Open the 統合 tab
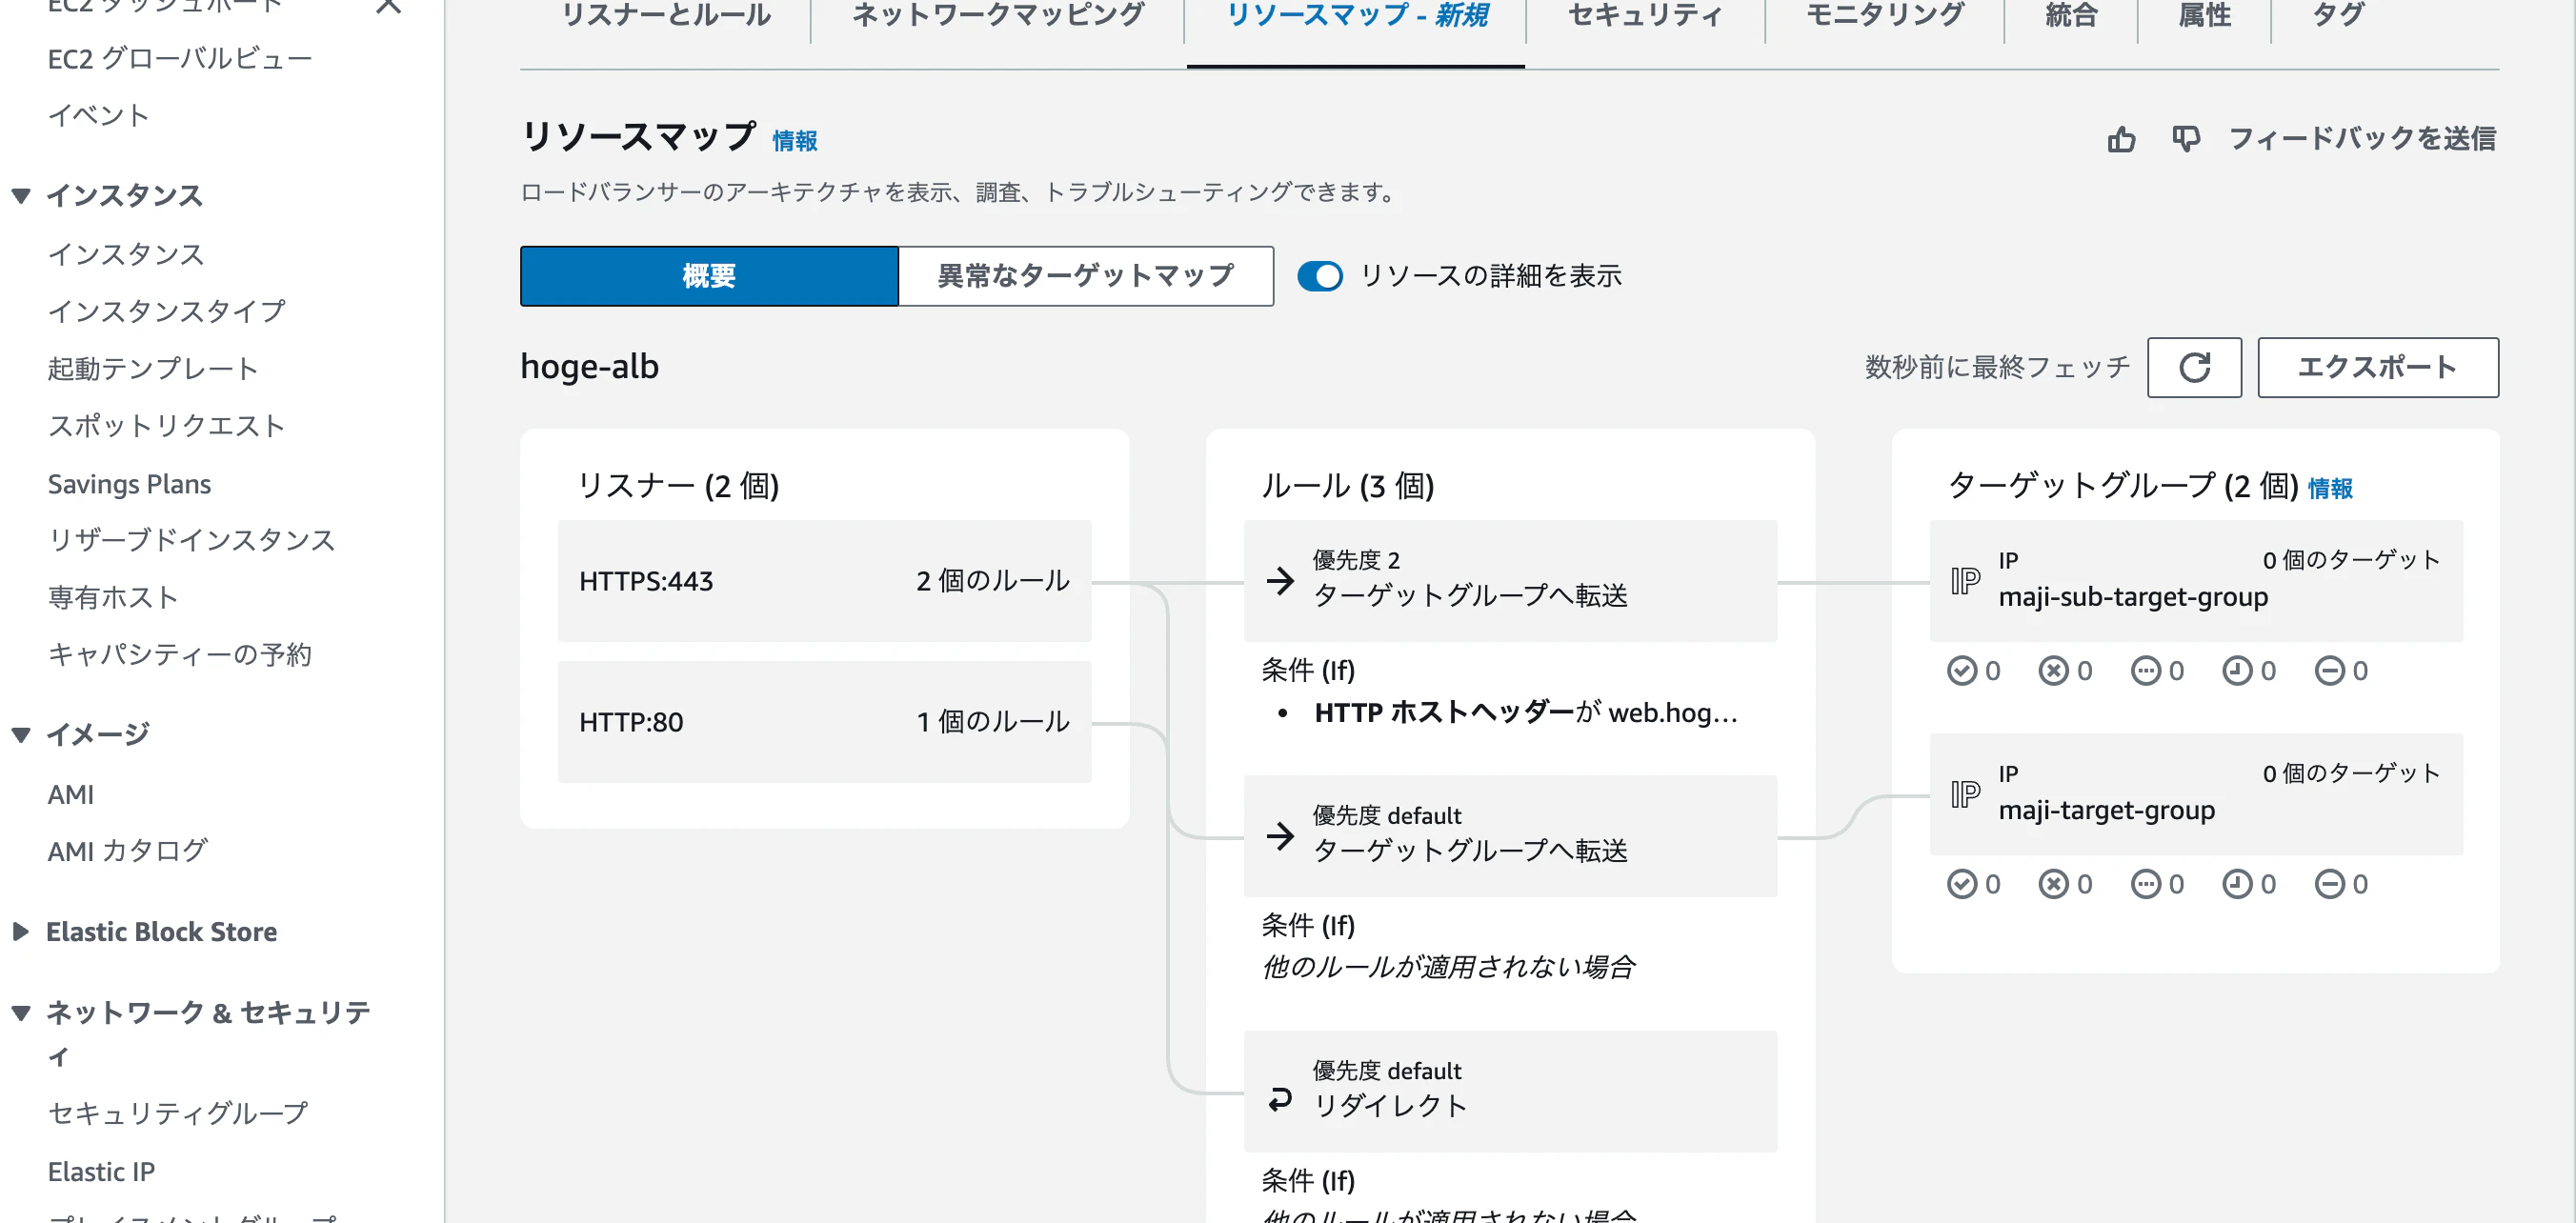 click(2071, 15)
